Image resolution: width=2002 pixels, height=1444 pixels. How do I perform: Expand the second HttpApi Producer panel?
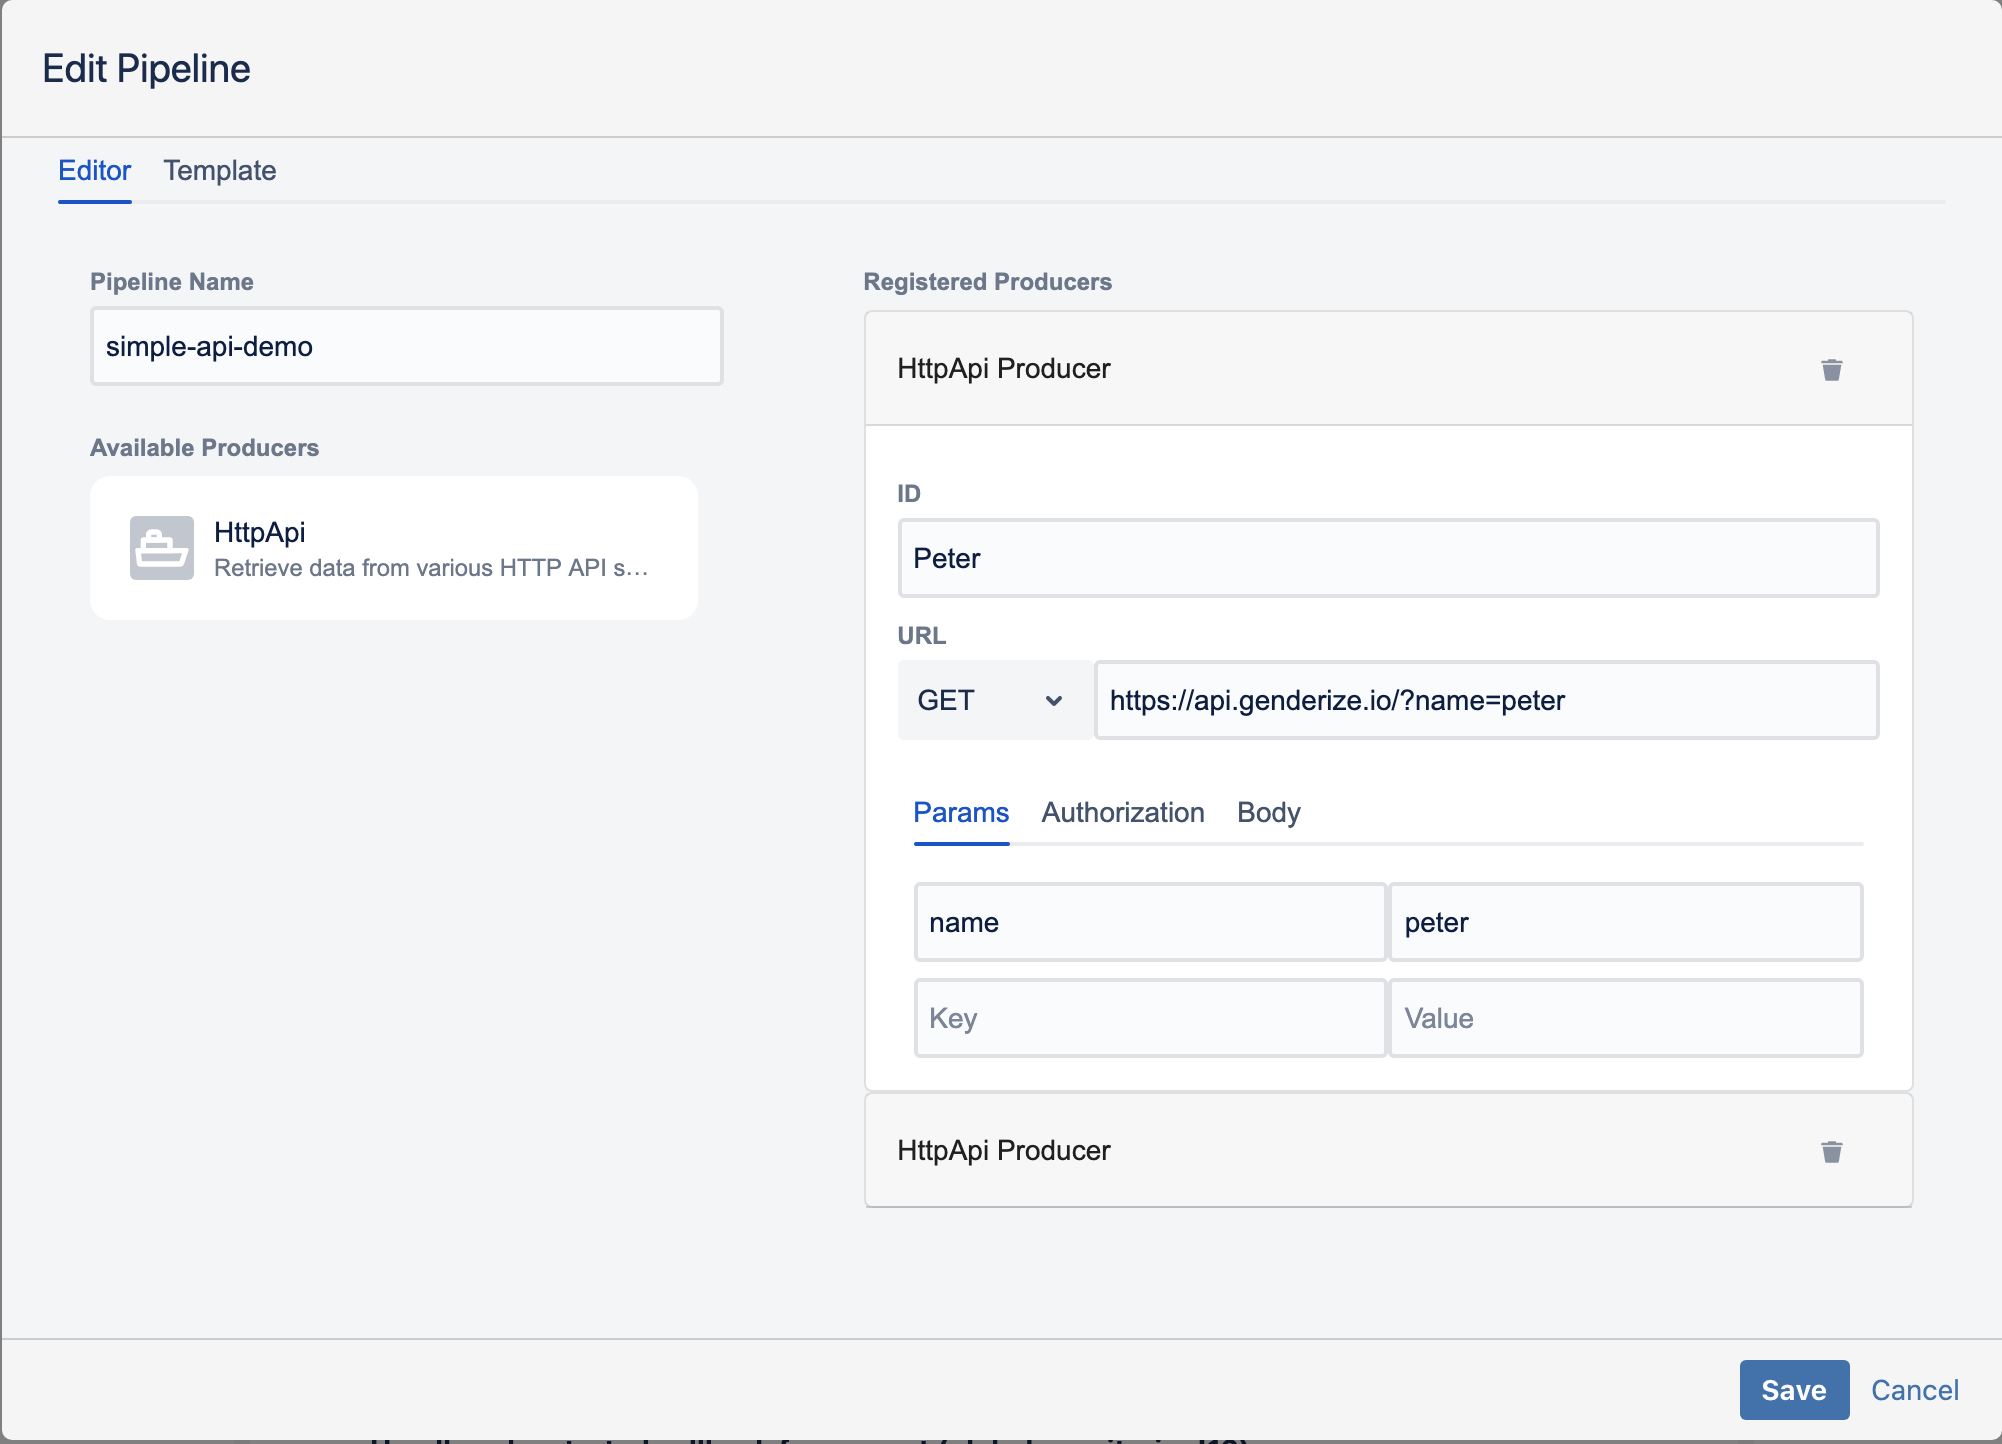(x=1004, y=1150)
